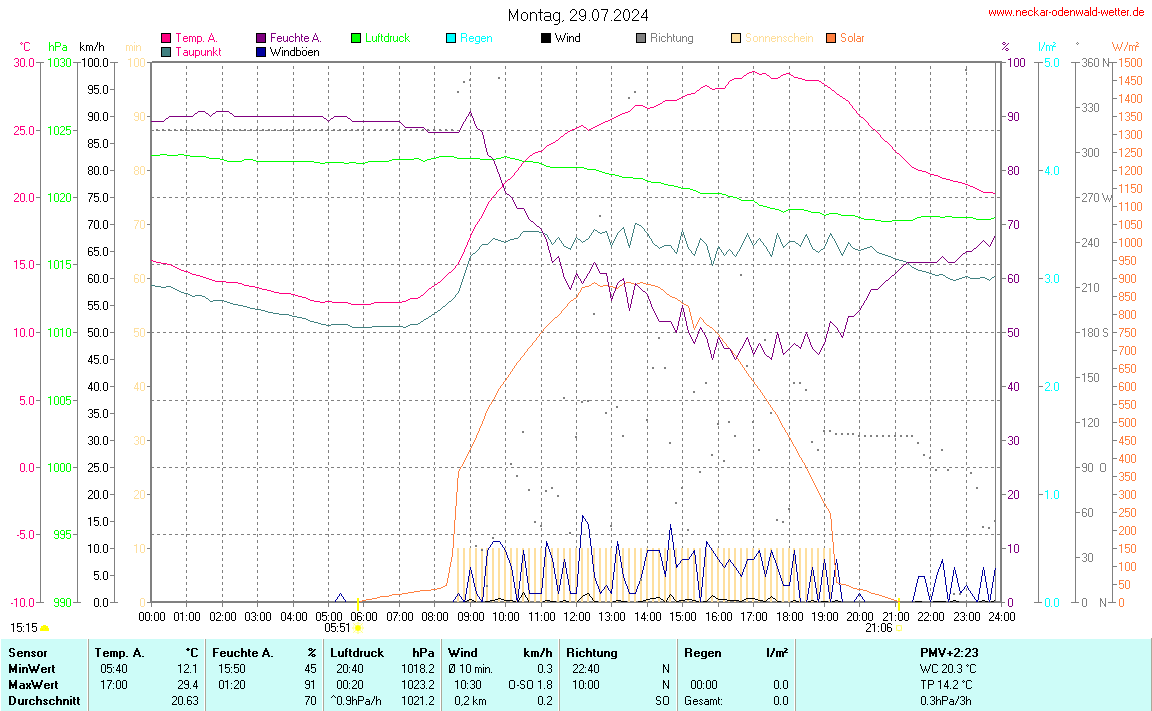
Task: Click the pink Temp. A. legend square
Action: pyautogui.click(x=166, y=38)
